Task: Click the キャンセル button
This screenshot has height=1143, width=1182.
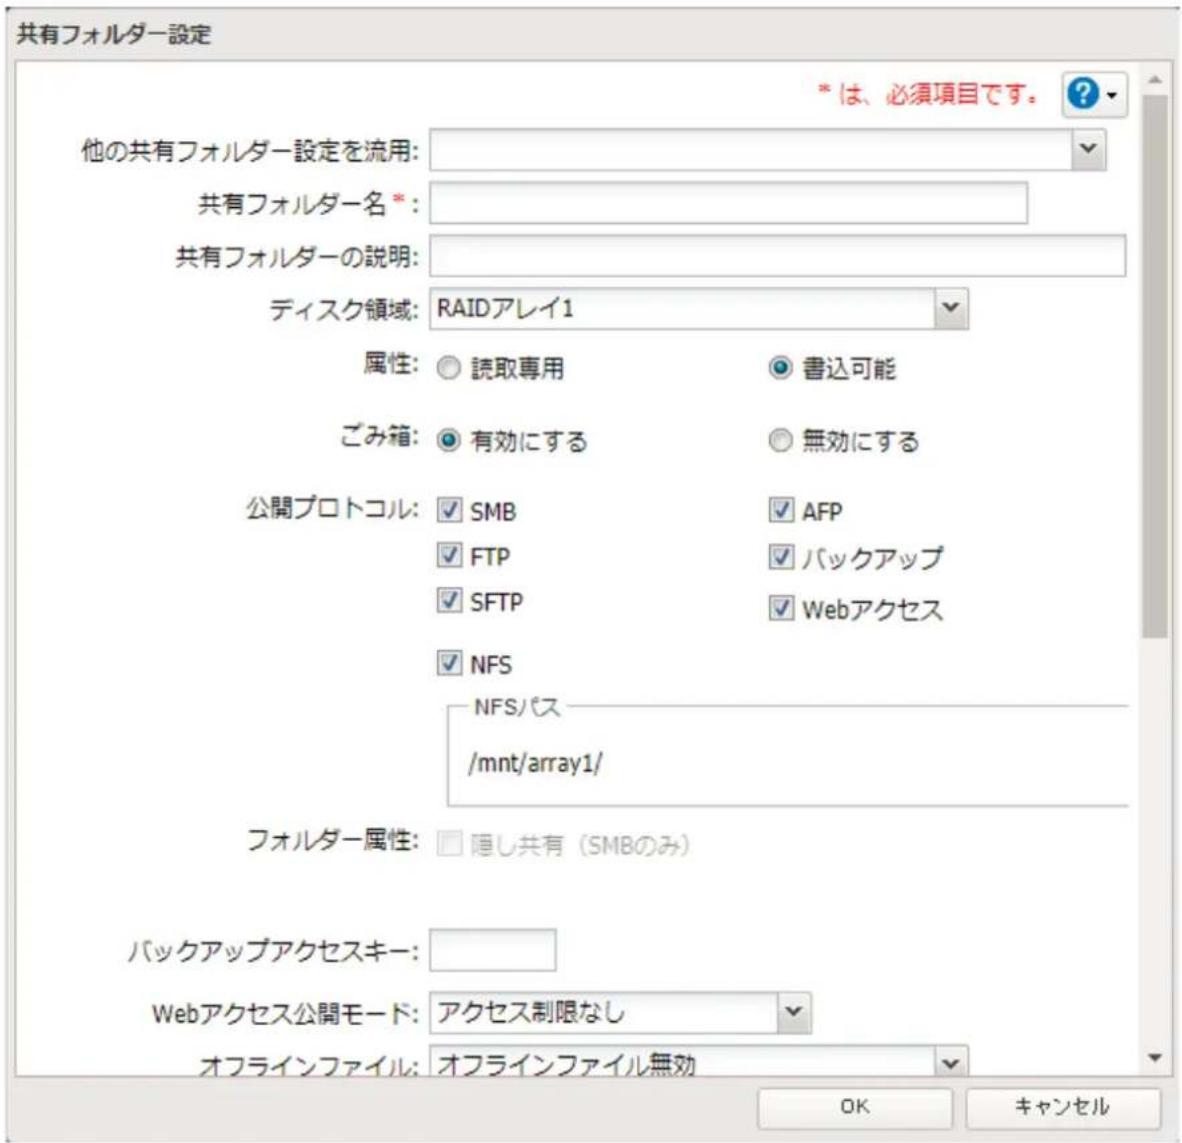Action: point(1062,1107)
